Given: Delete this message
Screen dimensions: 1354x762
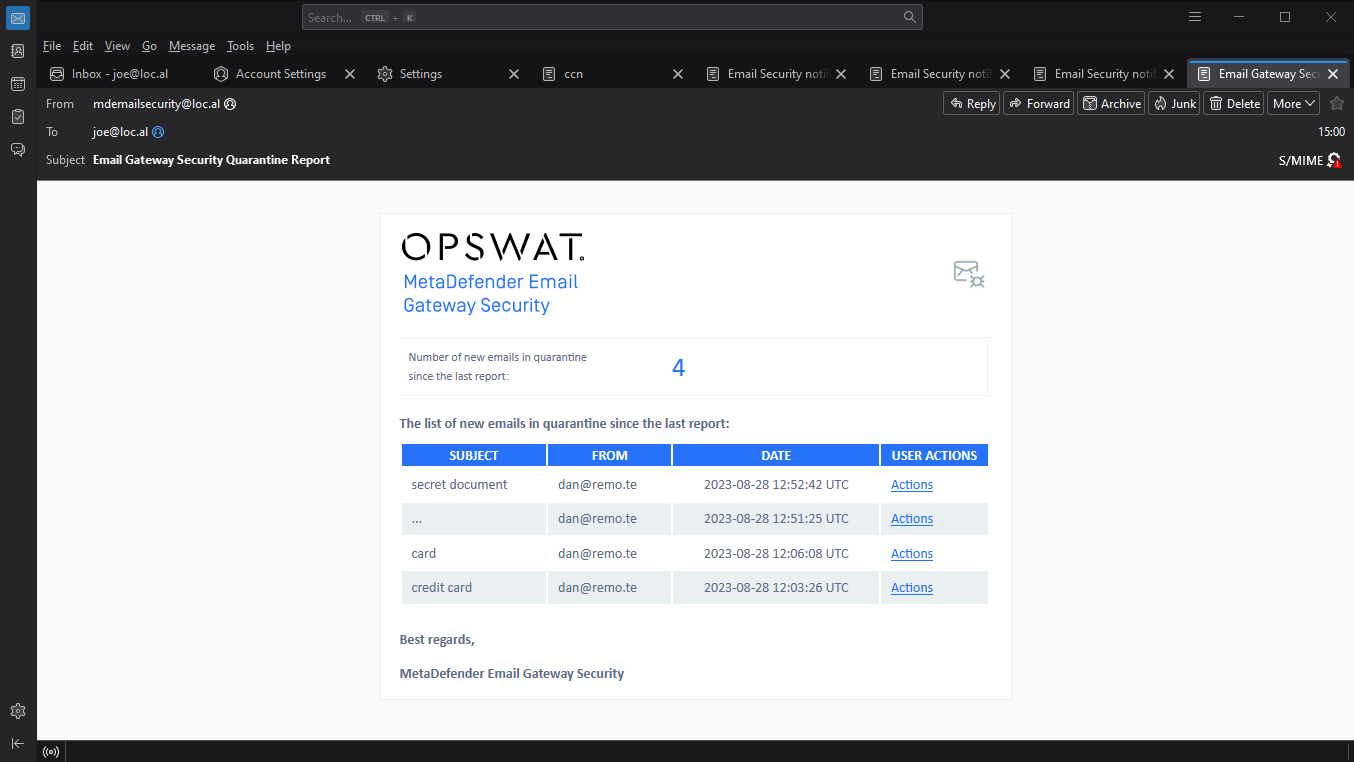Looking at the screenshot, I should tap(1234, 103).
